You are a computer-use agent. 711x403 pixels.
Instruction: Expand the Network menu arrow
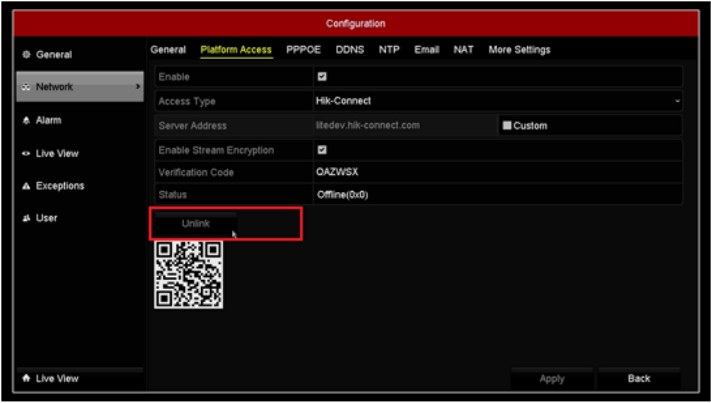pos(137,88)
